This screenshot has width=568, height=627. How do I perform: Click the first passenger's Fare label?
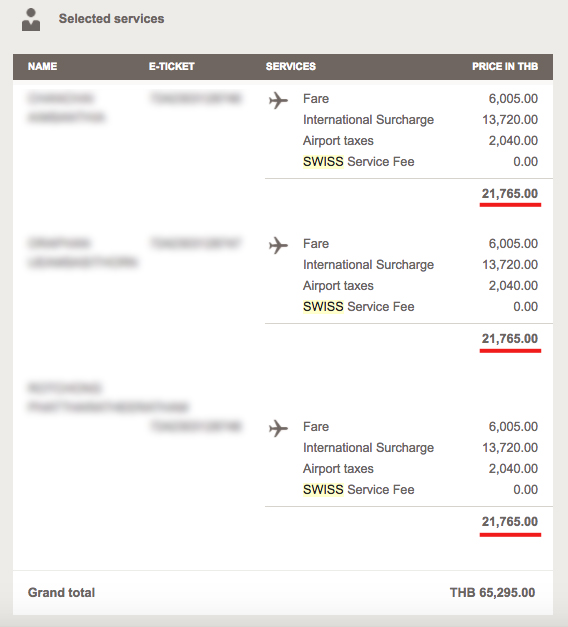coord(316,99)
